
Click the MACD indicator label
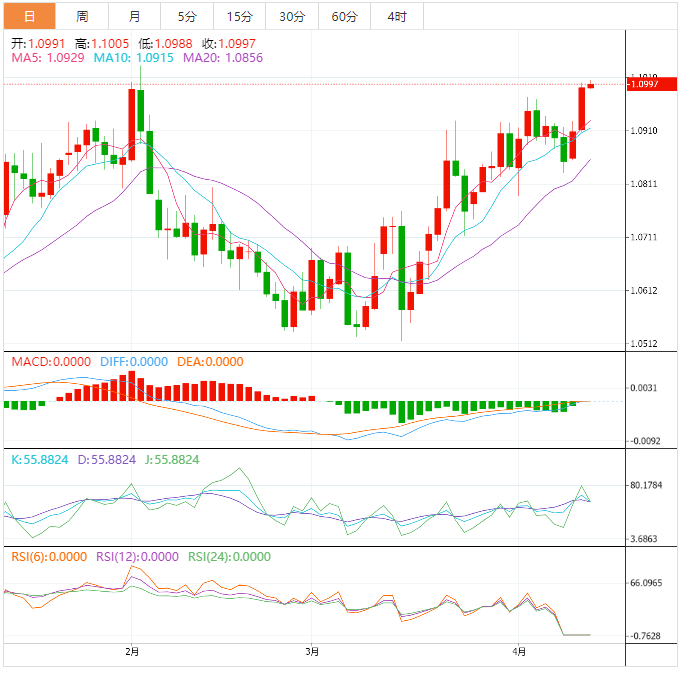pos(50,361)
